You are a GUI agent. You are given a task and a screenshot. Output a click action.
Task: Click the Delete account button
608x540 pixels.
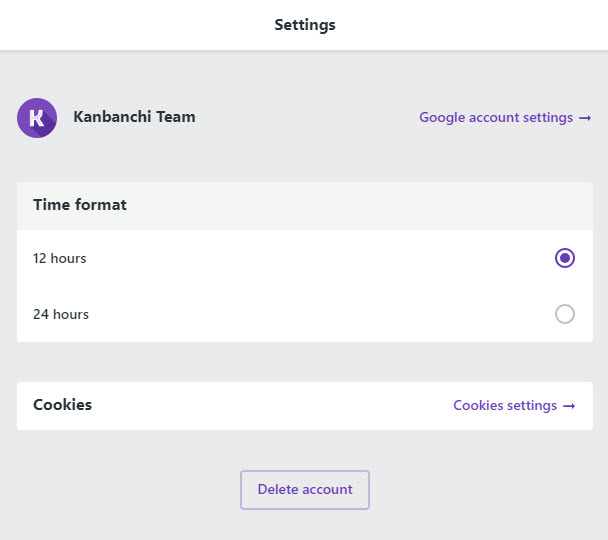point(305,490)
